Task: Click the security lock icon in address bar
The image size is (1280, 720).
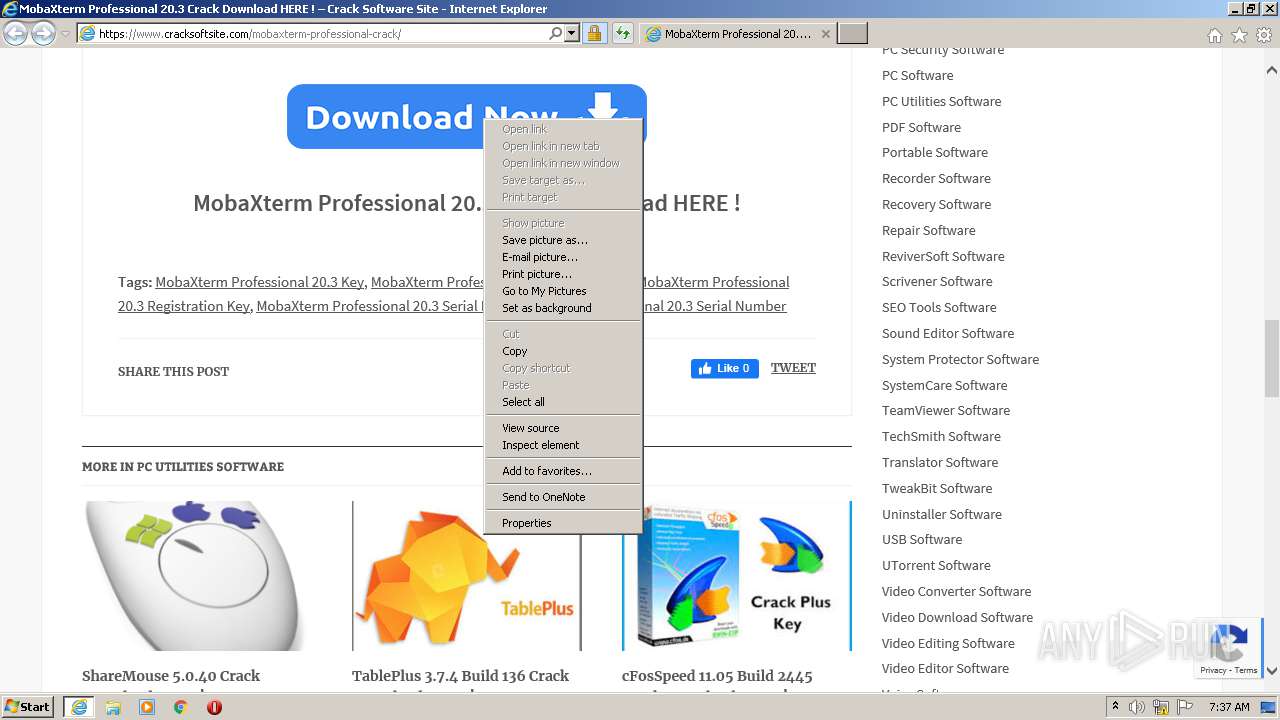Action: [594, 34]
